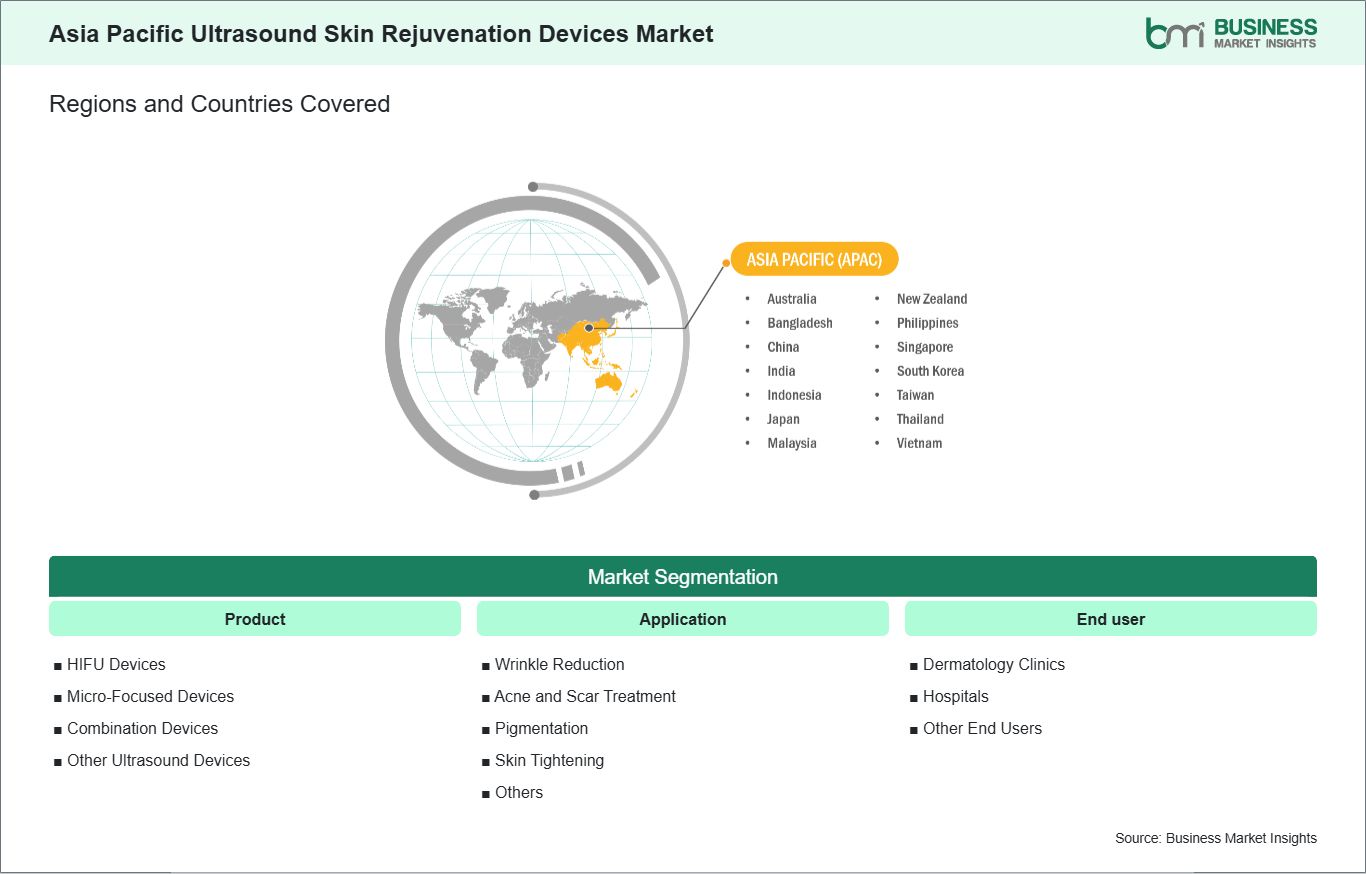Click Combination Devices under Product
The width and height of the screenshot is (1366, 874).
click(142, 728)
